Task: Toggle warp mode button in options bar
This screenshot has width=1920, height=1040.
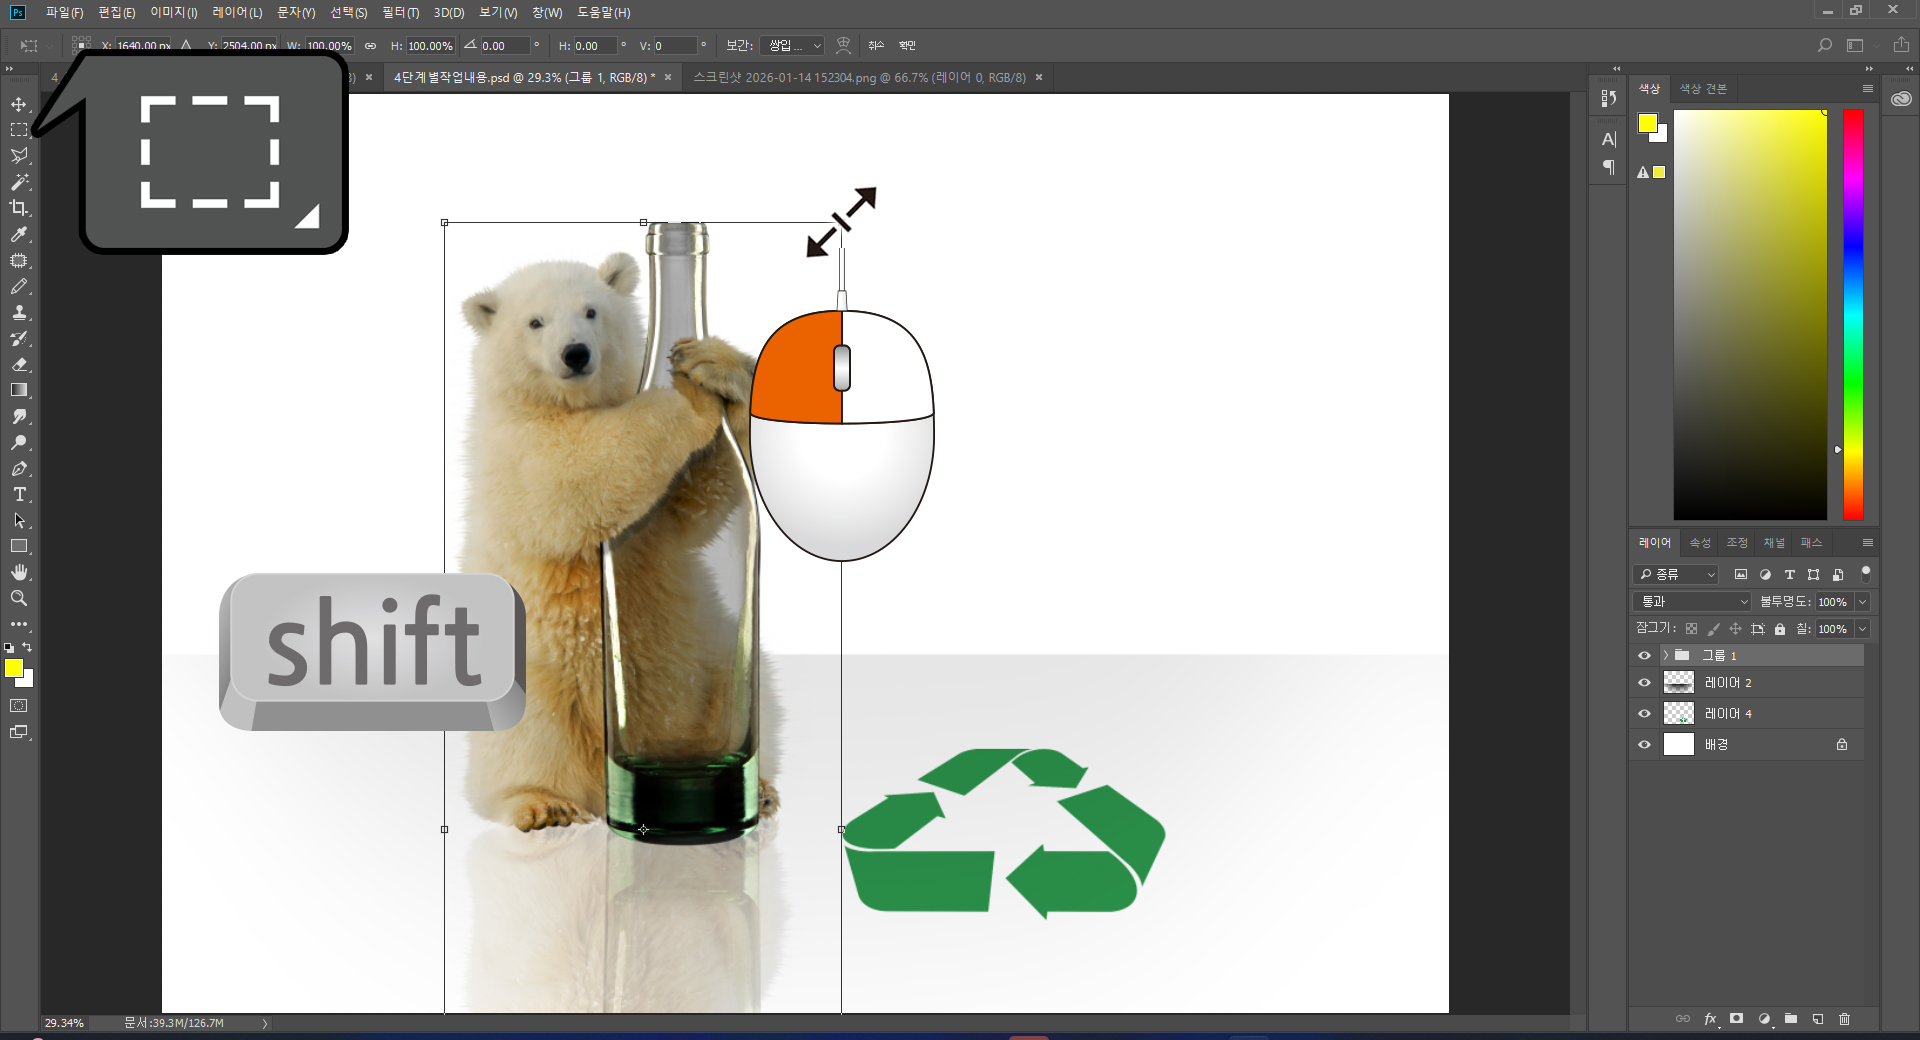Action: point(843,45)
